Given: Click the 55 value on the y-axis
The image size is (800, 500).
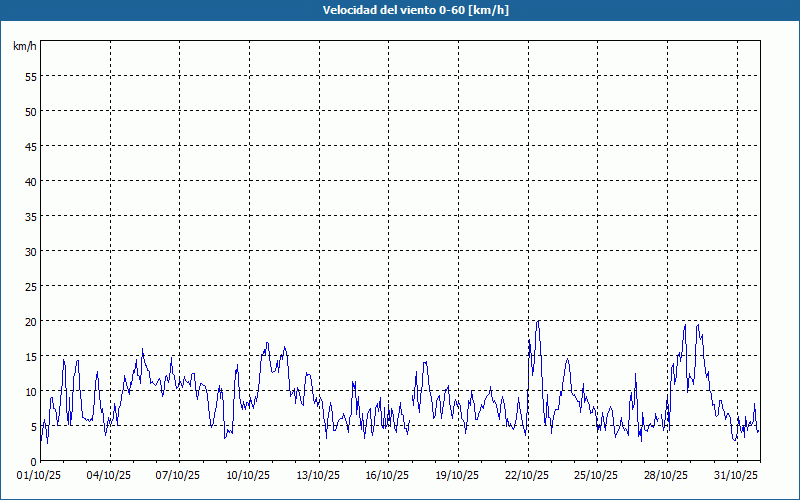Looking at the screenshot, I should [x=31, y=76].
